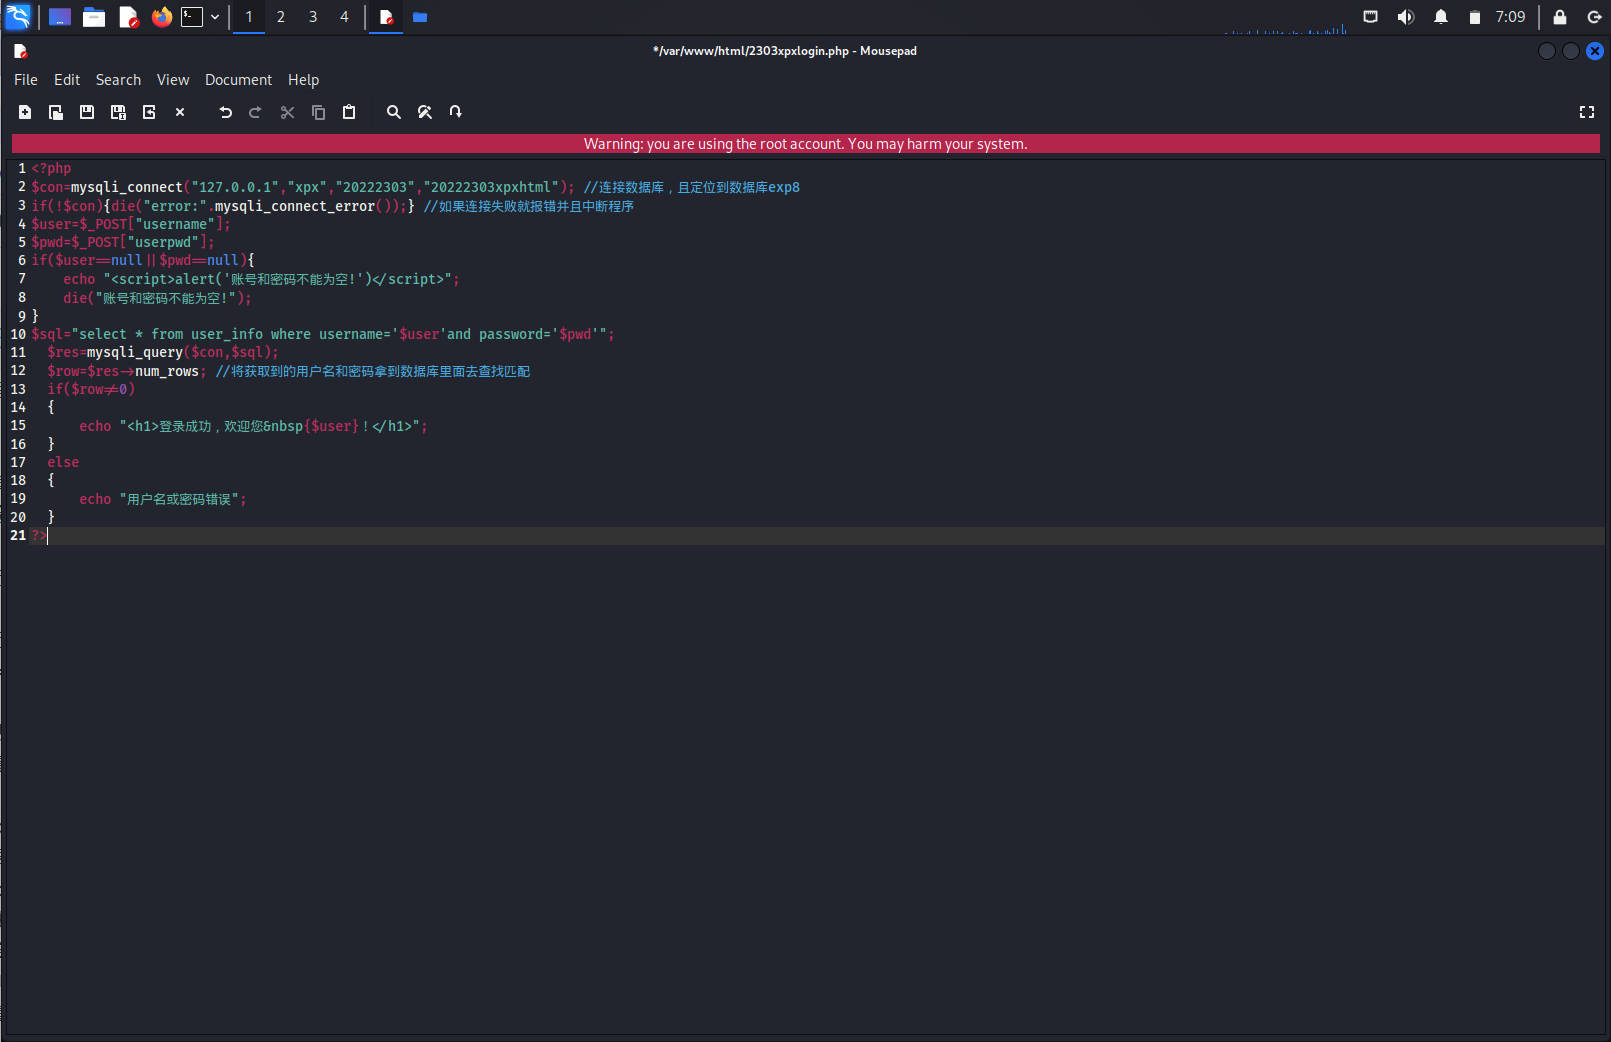The image size is (1611, 1042).
Task: Show the desktop from taskbar
Action: click(x=60, y=17)
